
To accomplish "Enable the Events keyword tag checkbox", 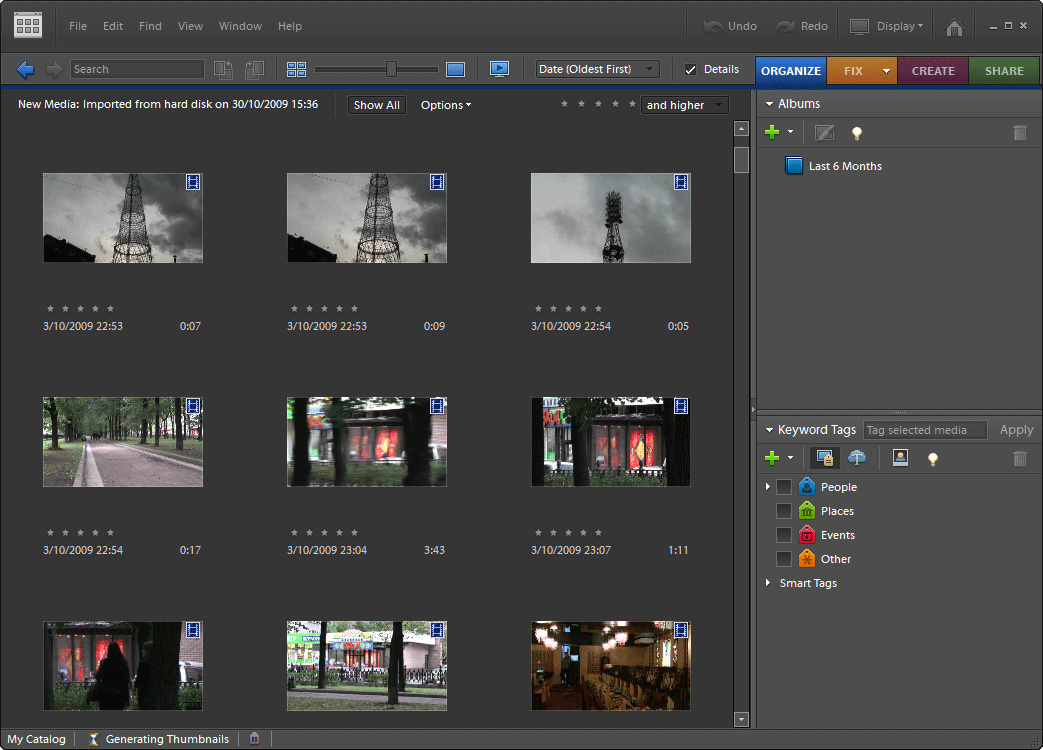I will click(x=784, y=535).
